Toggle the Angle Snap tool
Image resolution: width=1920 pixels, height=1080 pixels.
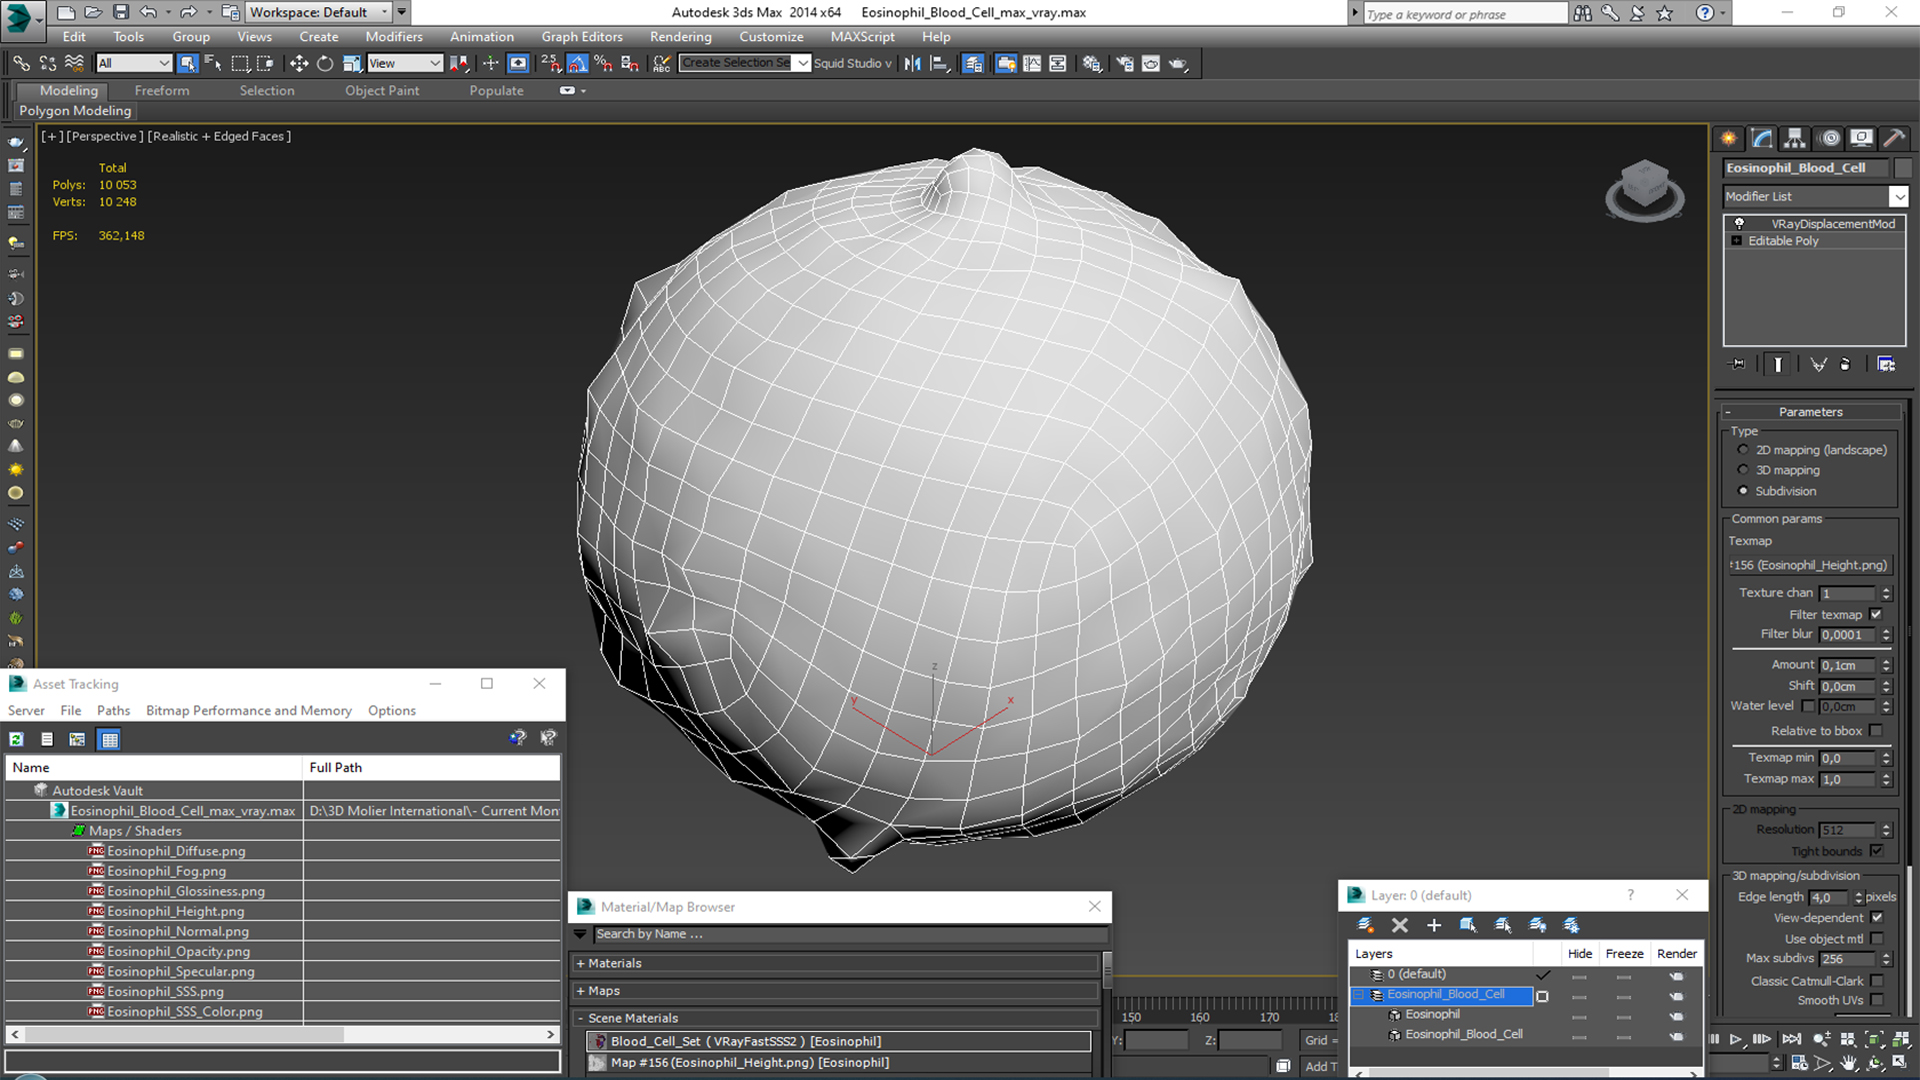(577, 63)
